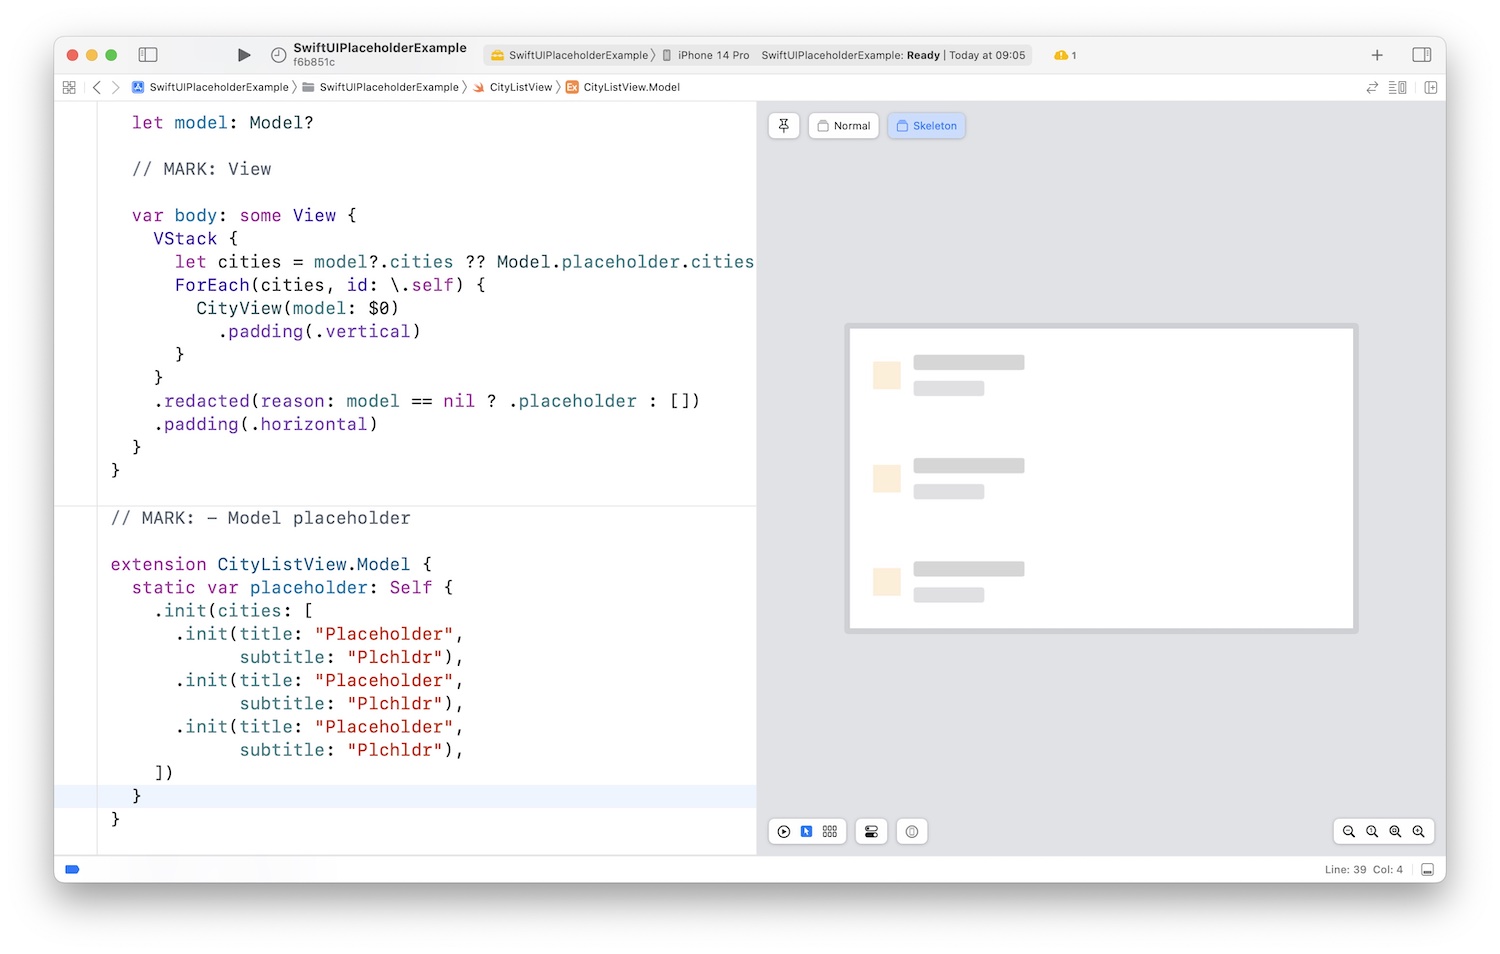1500x954 pixels.
Task: Toggle the left navigator sidebar
Action: pyautogui.click(x=148, y=55)
